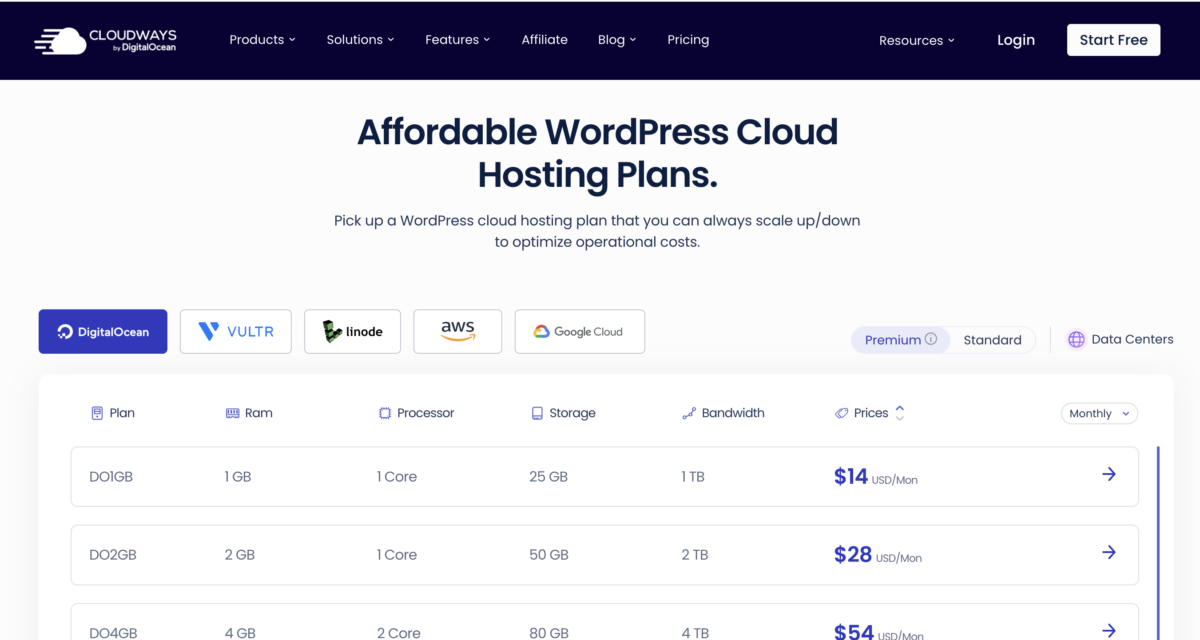
Task: Click the Data Centers globe icon
Action: [1076, 339]
